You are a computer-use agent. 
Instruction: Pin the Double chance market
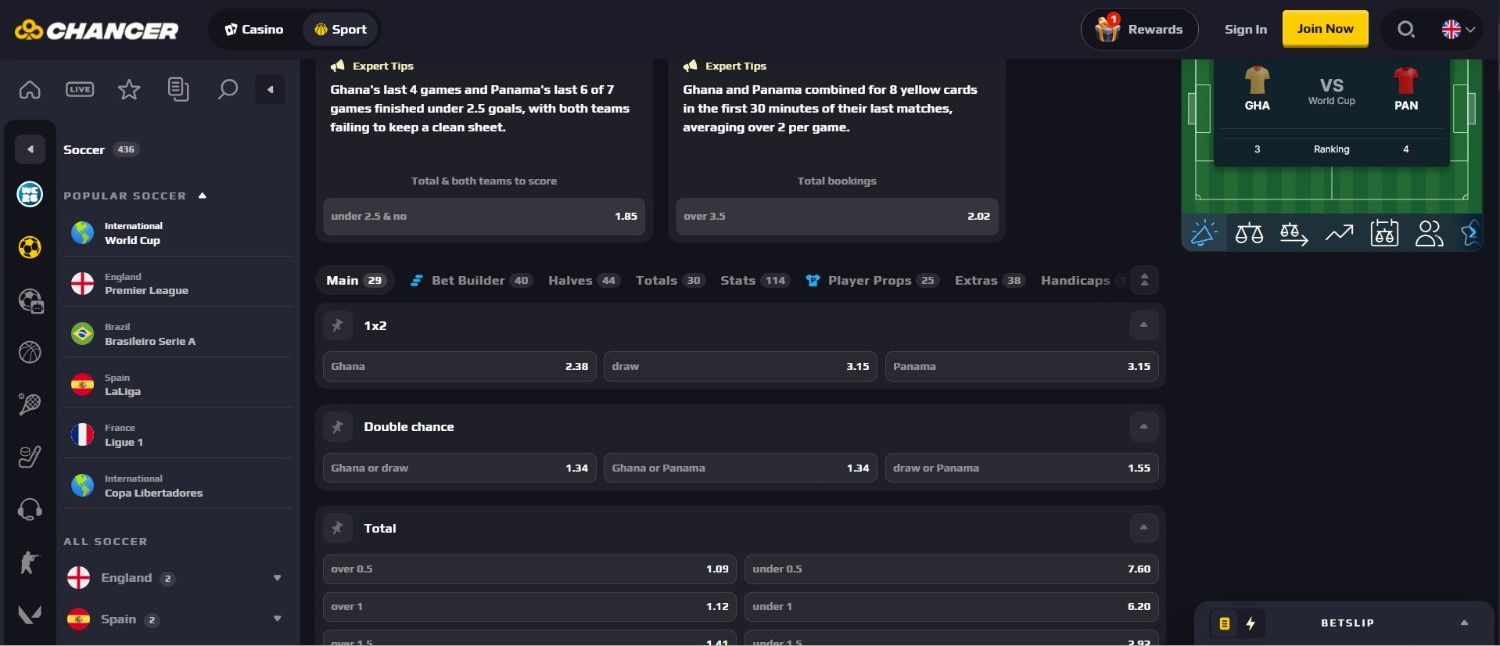click(337, 427)
